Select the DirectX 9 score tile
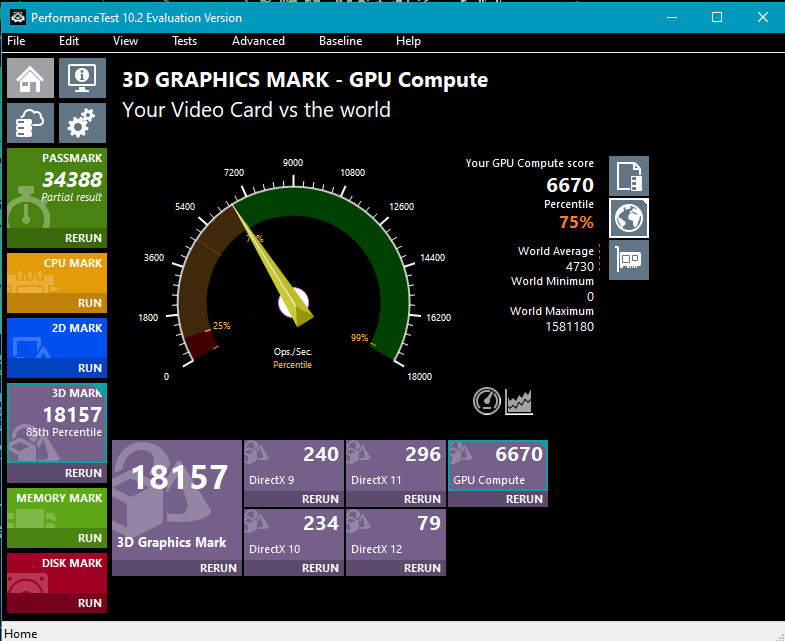The width and height of the screenshot is (785, 641). point(294,466)
